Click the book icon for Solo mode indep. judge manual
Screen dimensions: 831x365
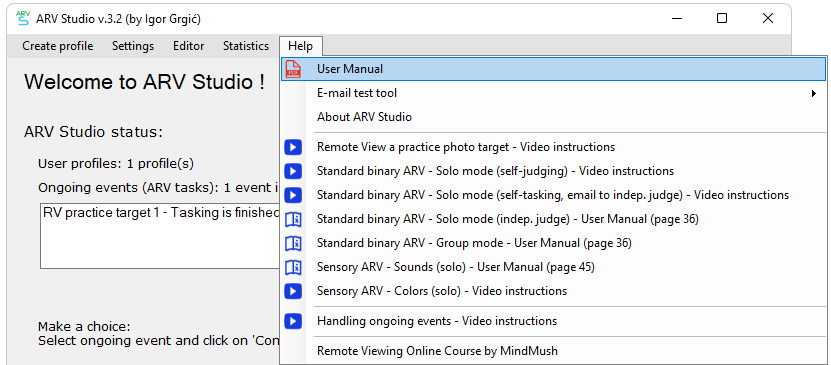(x=293, y=219)
